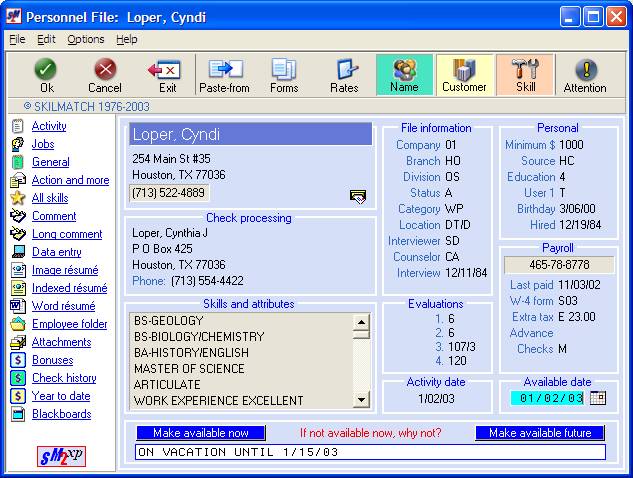Viewport: 633px width, 478px height.
Task: Open the Word résumé sidebar link
Action: (x=63, y=306)
